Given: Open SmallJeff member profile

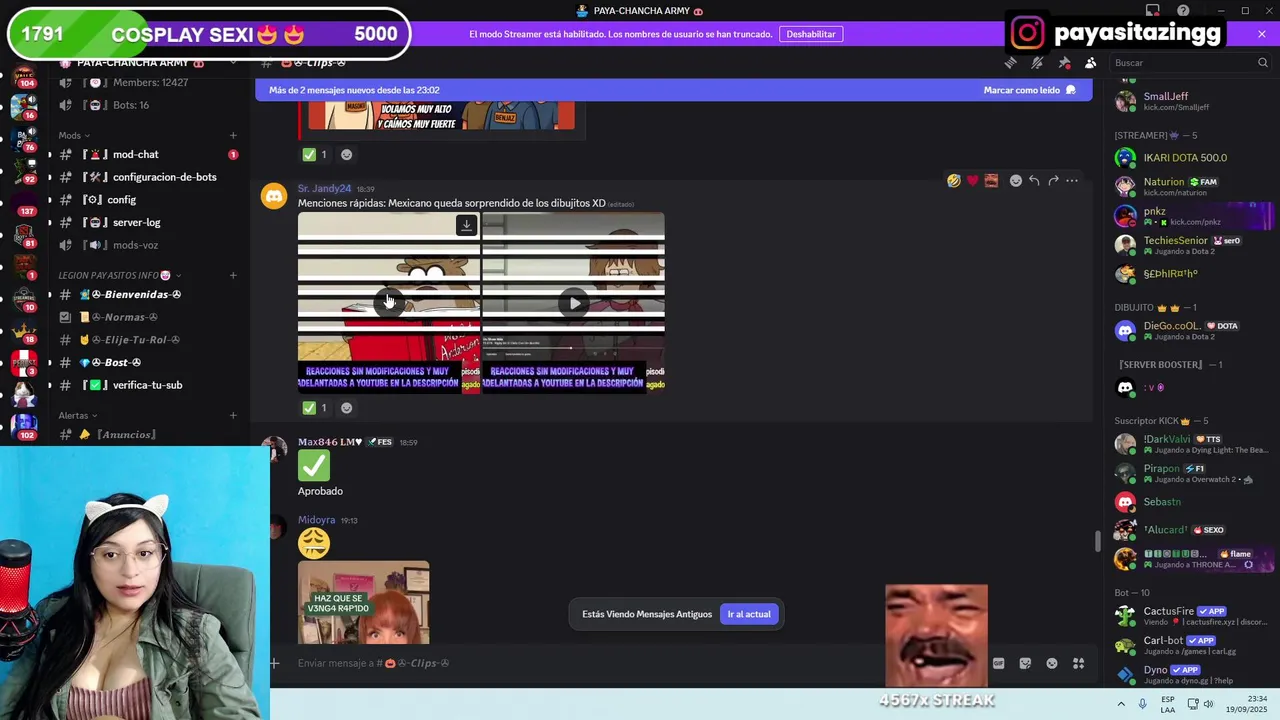Looking at the screenshot, I should 1192,101.
